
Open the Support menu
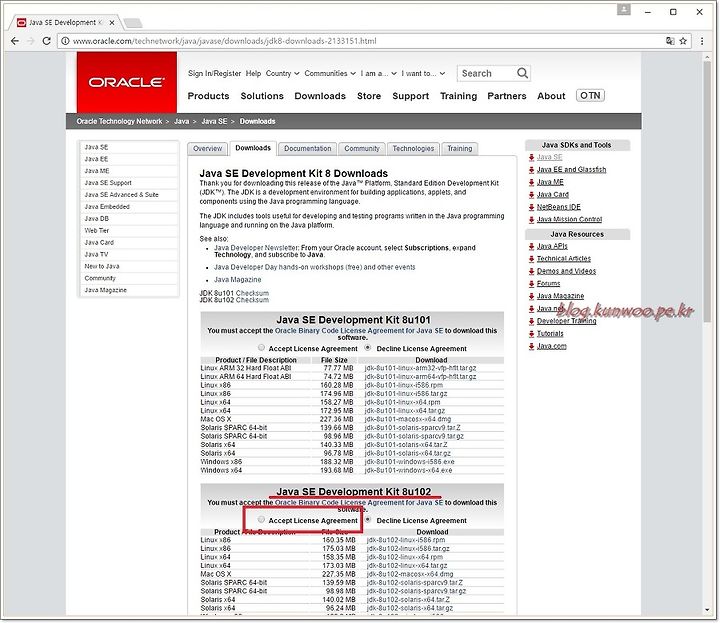click(411, 96)
